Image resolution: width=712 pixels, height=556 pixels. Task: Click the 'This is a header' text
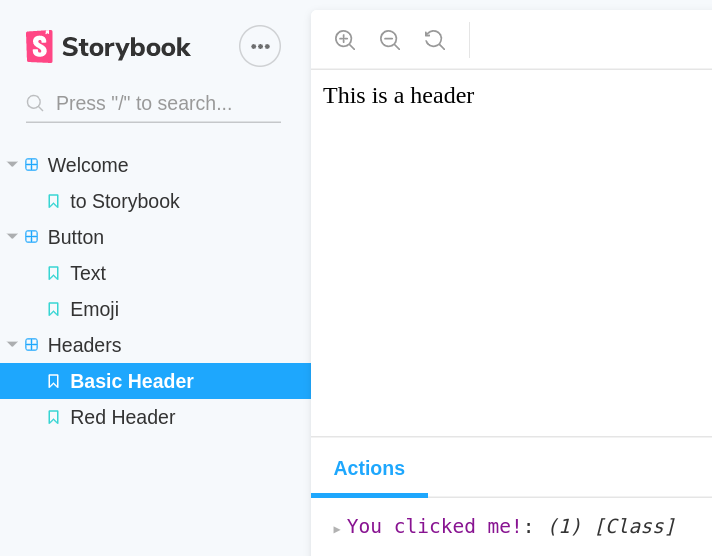[398, 96]
